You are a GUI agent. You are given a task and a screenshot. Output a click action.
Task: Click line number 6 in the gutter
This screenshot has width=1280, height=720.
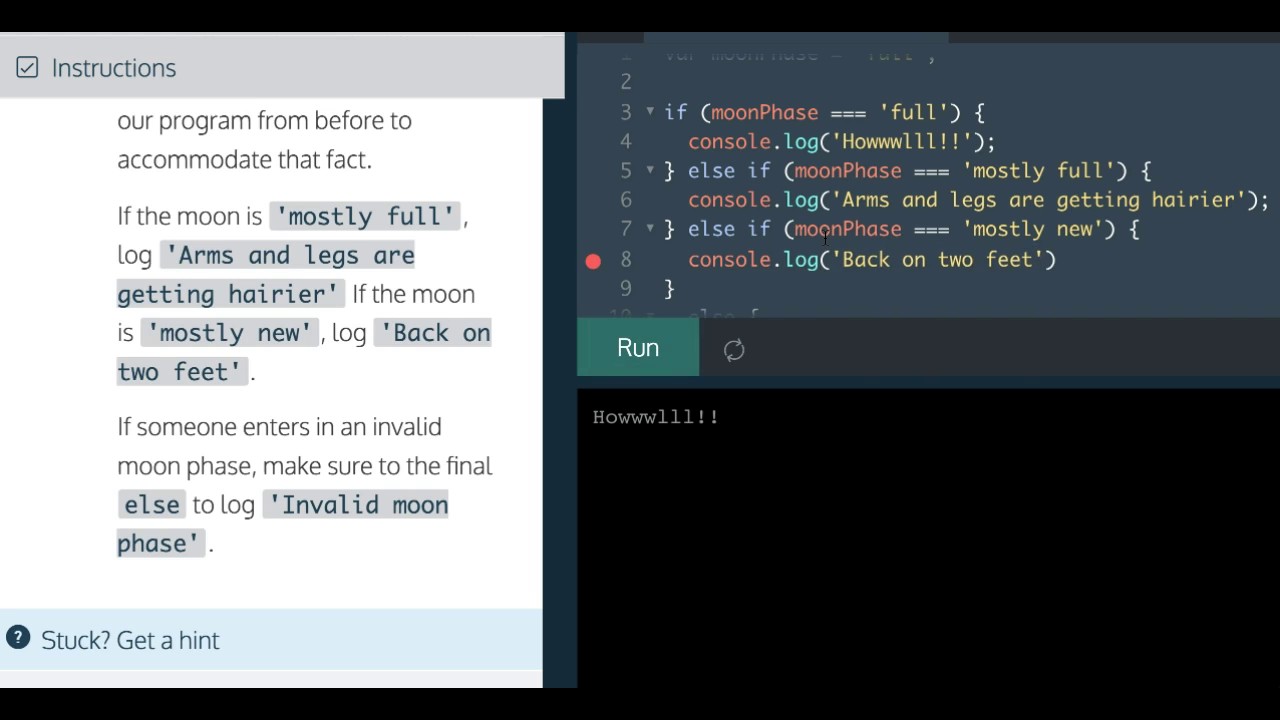626,200
